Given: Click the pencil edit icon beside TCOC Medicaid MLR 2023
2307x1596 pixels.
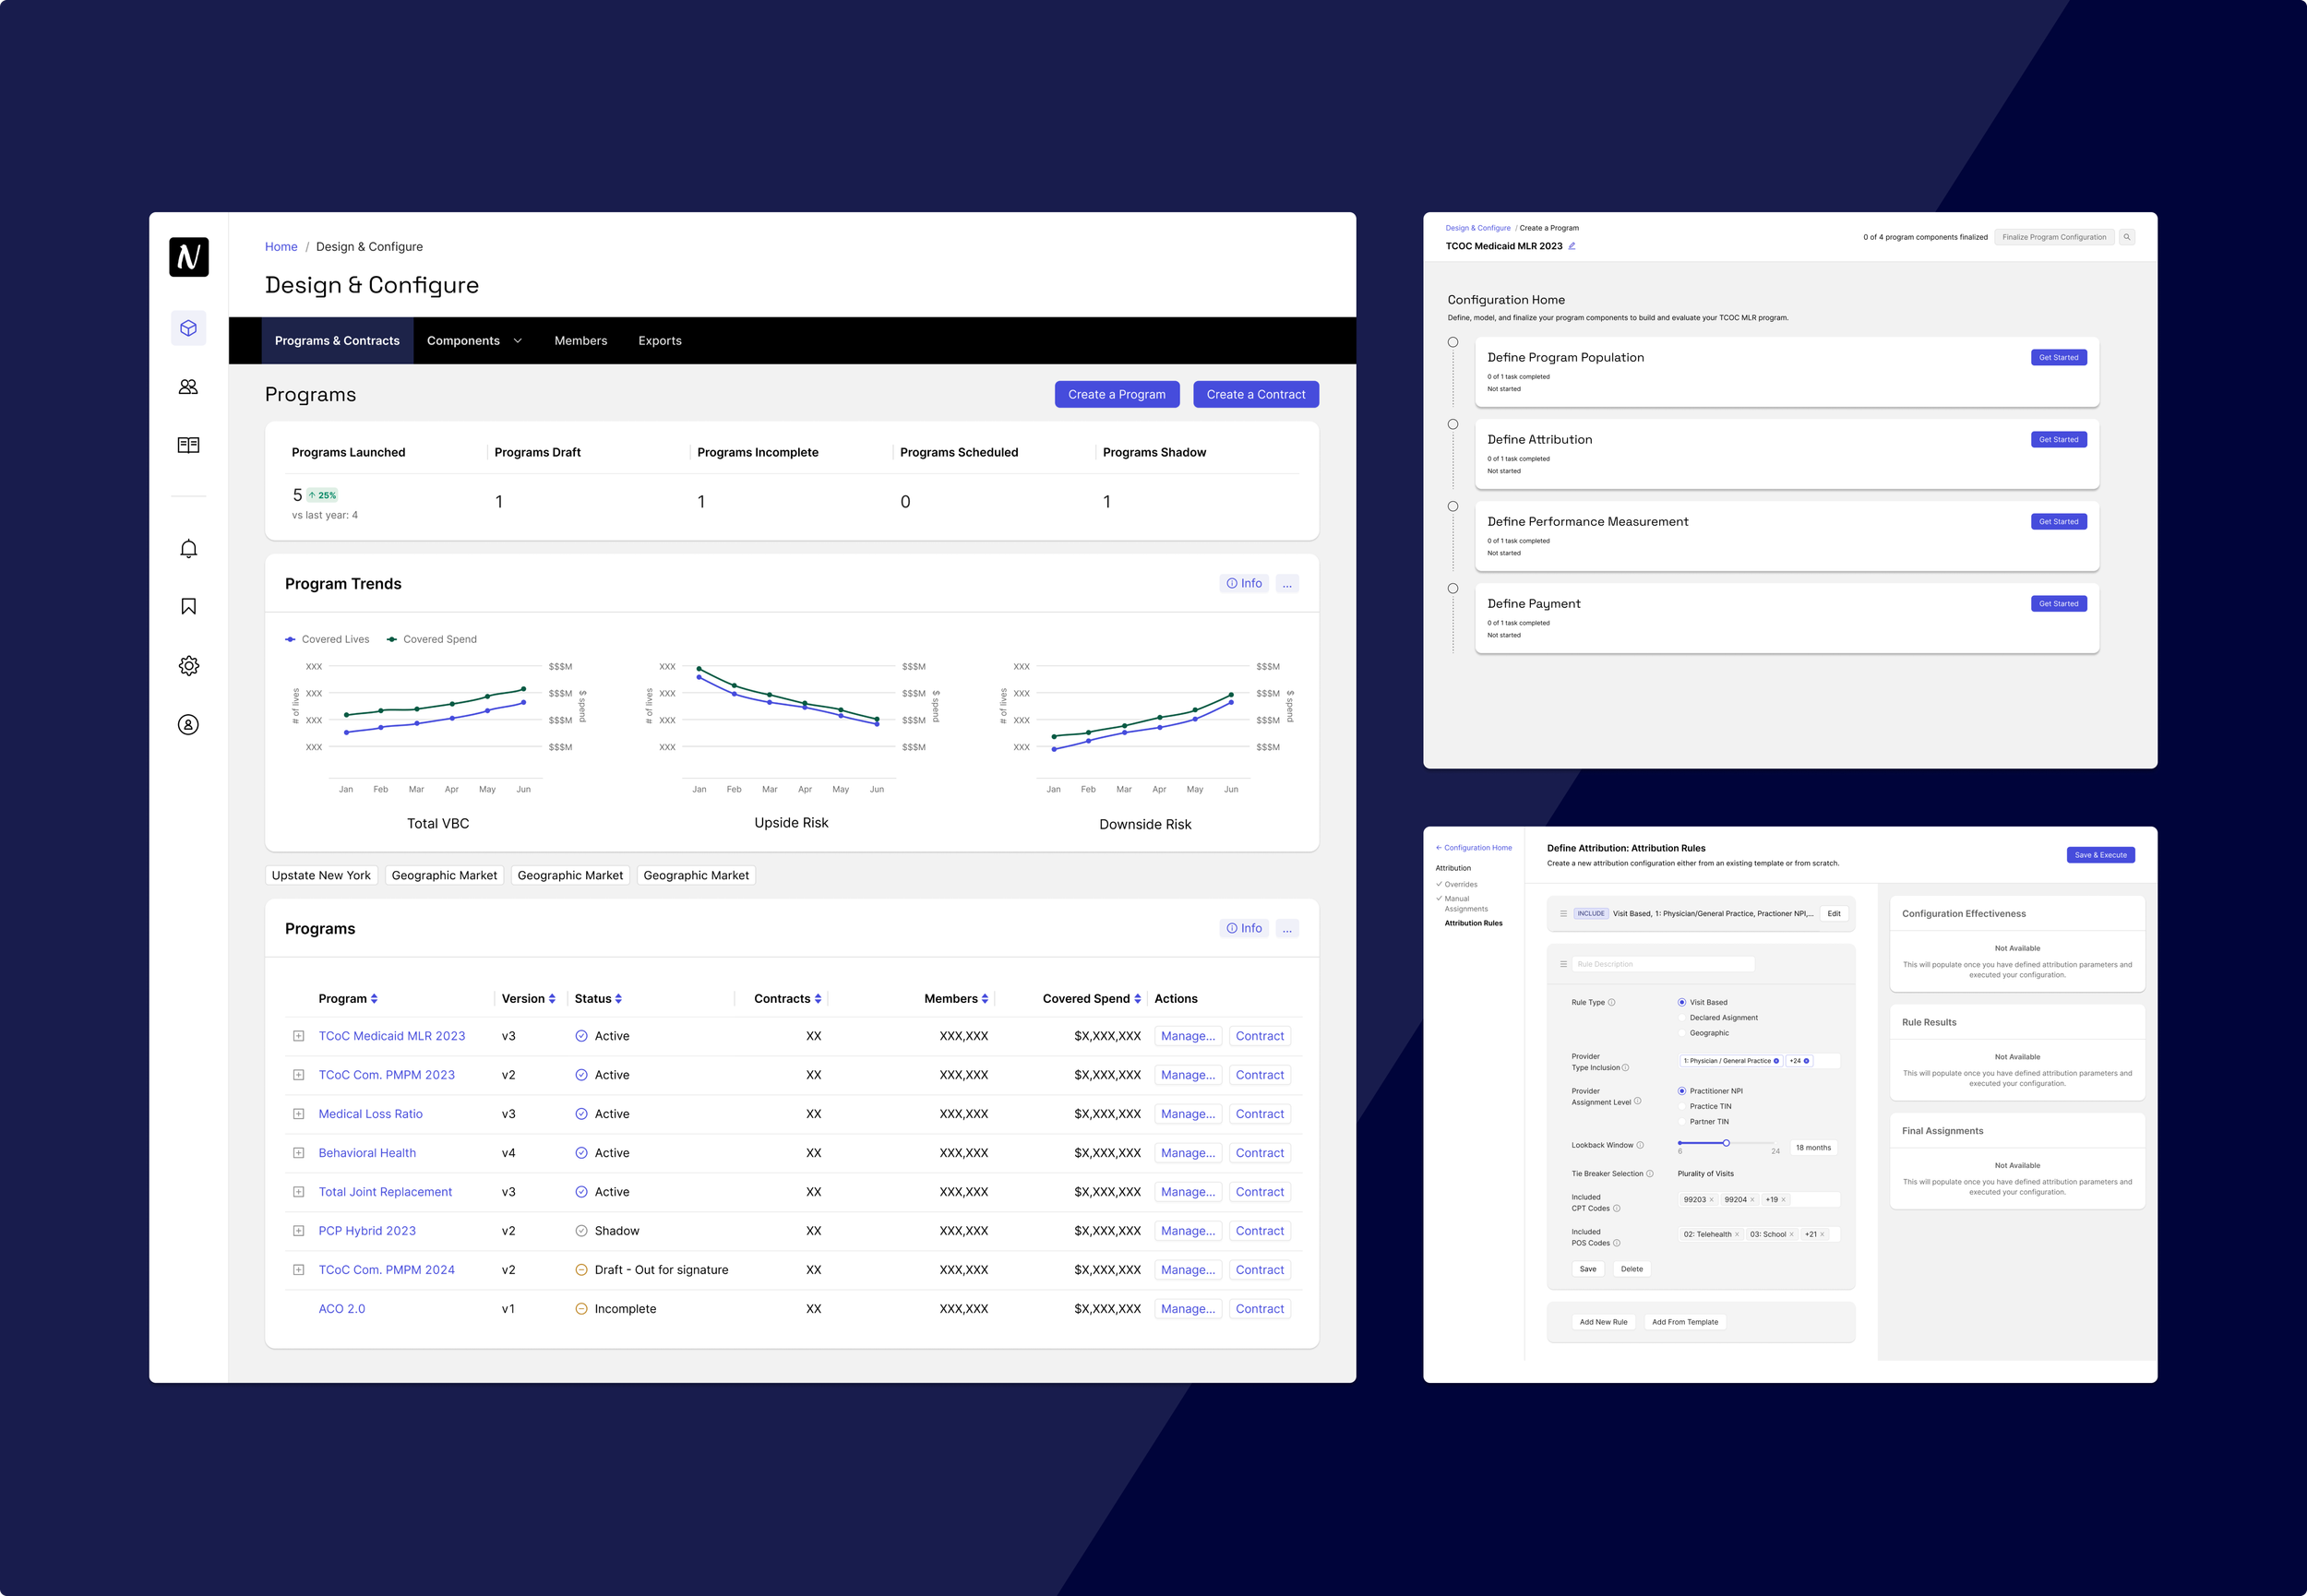Looking at the screenshot, I should [1572, 246].
